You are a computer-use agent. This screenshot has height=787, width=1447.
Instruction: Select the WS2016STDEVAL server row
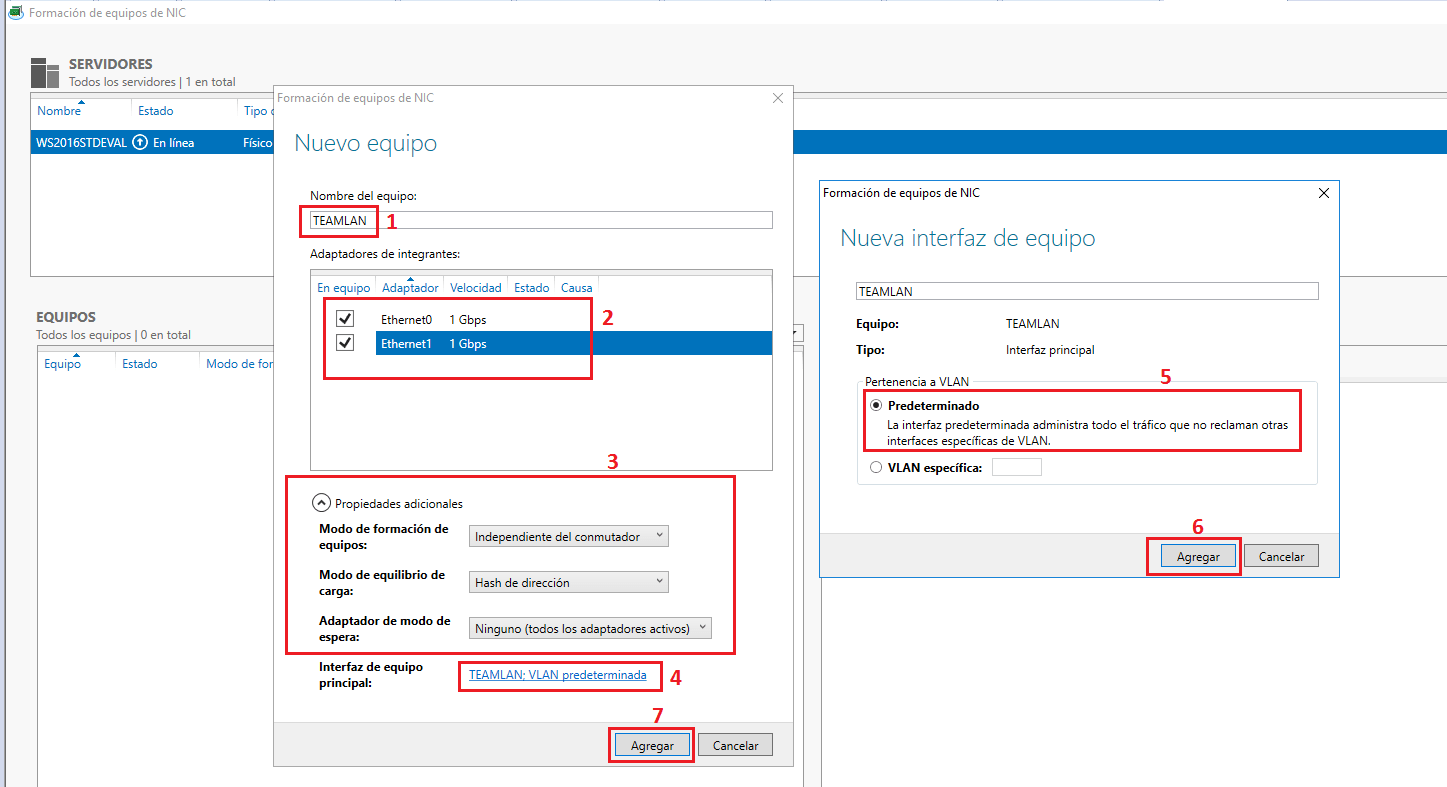pos(80,142)
